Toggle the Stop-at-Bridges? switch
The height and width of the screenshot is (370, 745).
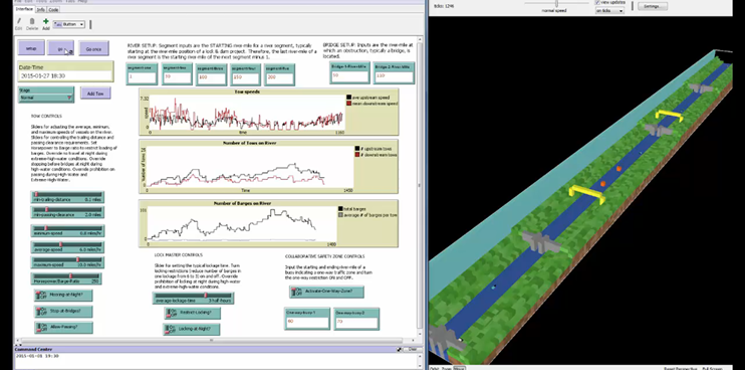pos(64,312)
